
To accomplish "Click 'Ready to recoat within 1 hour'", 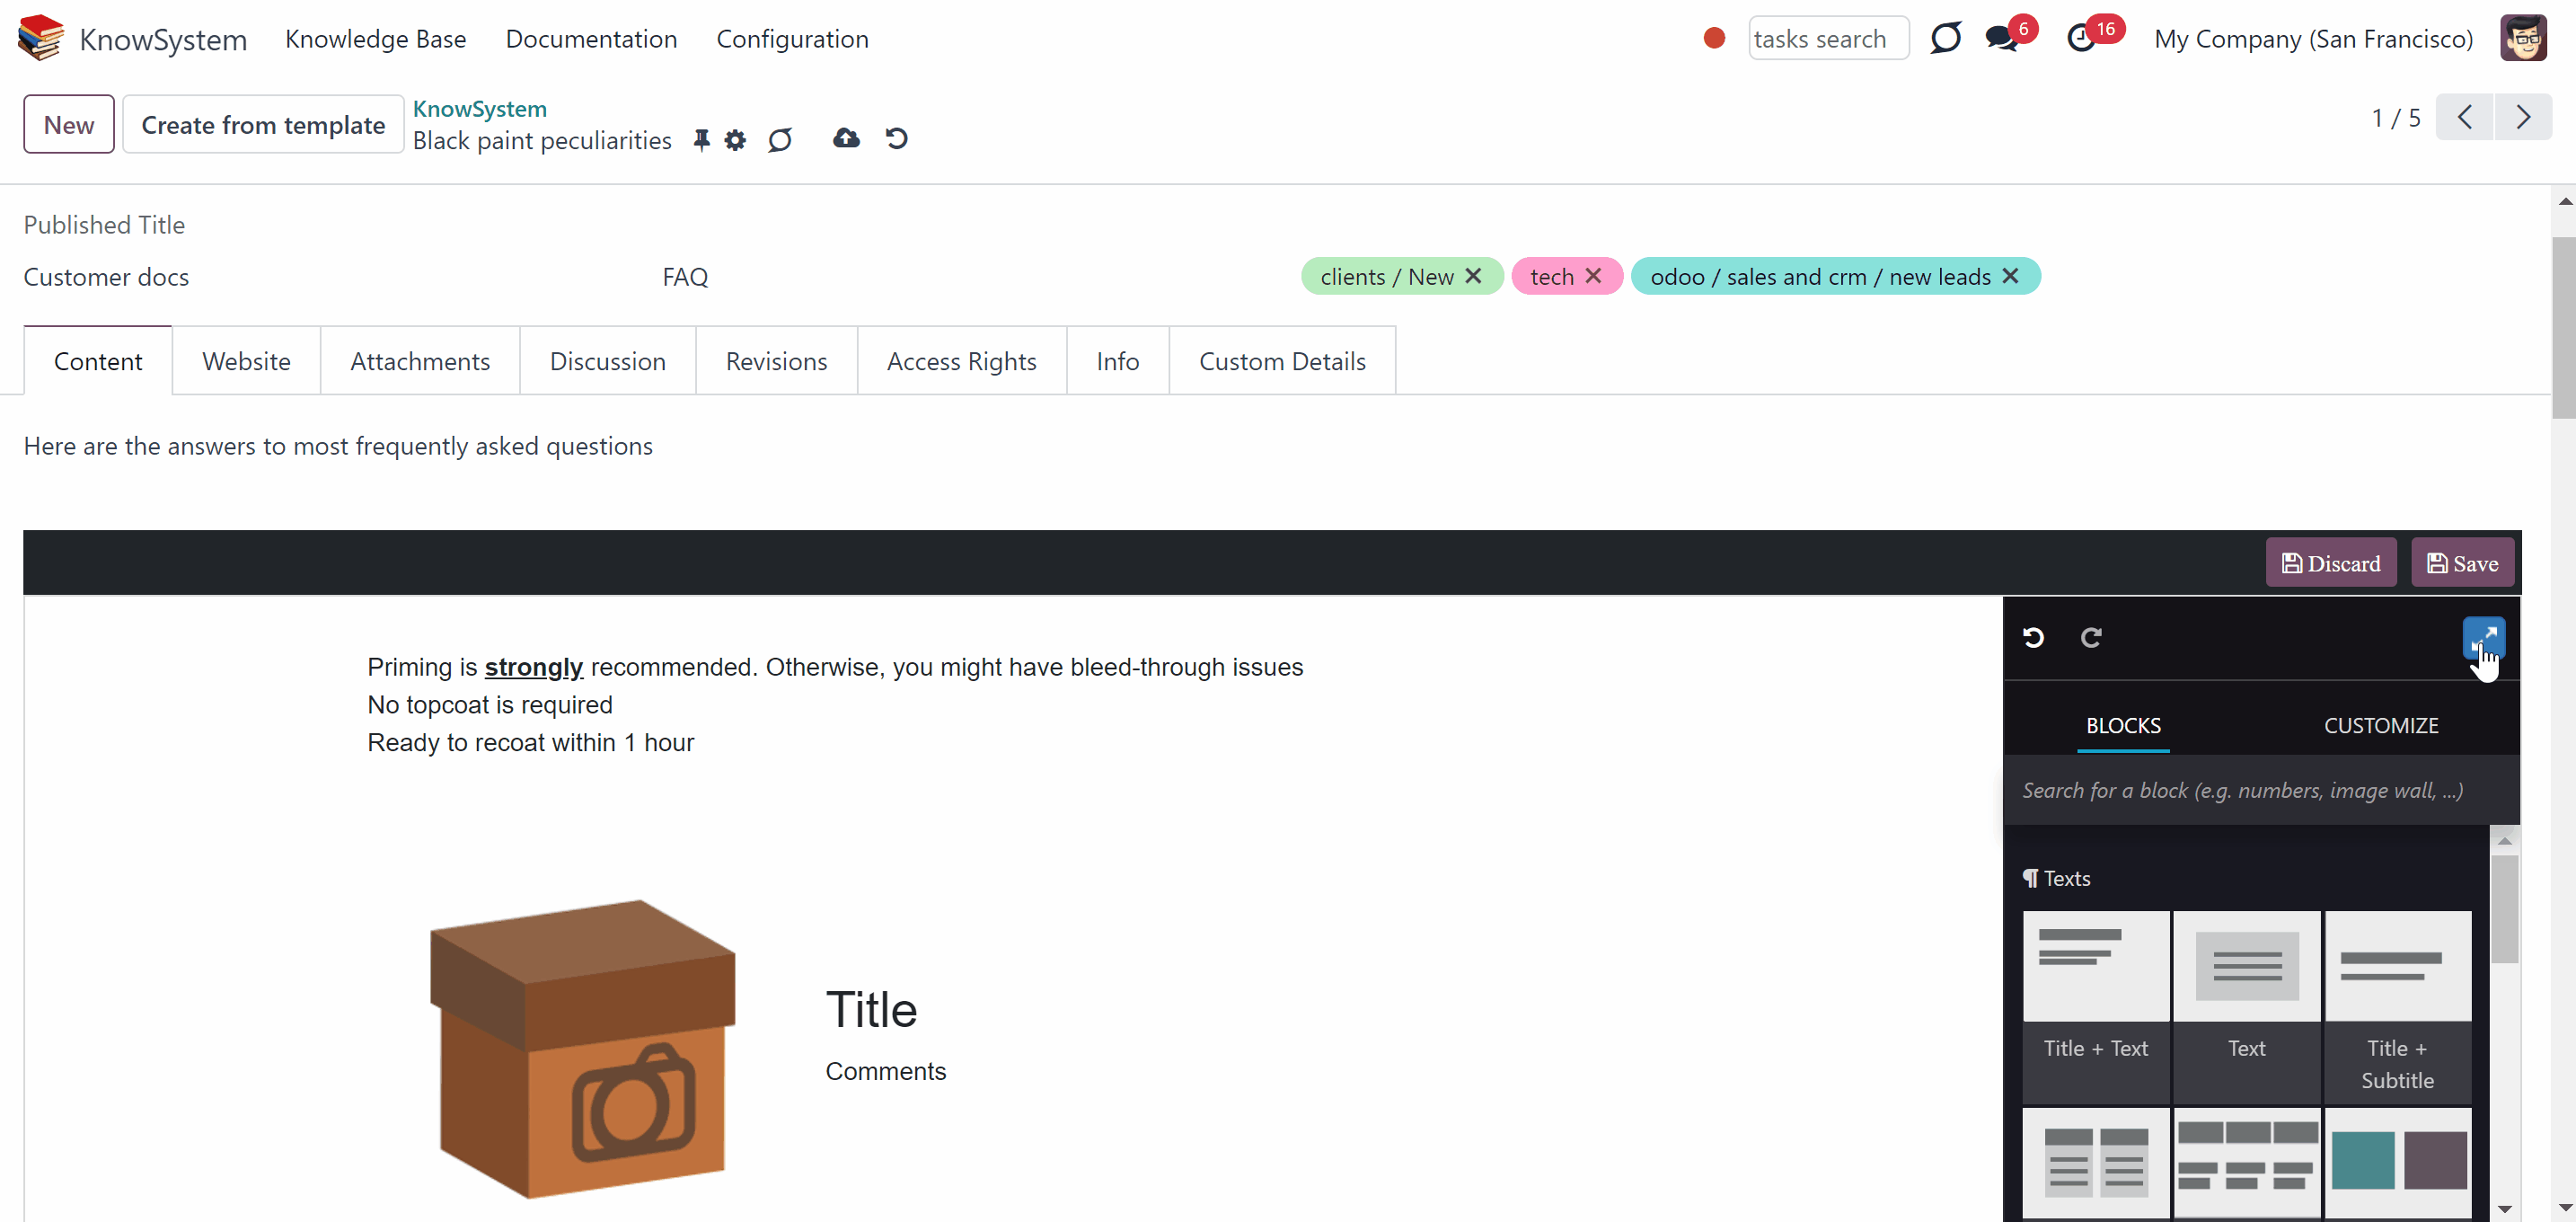I will click(x=531, y=743).
